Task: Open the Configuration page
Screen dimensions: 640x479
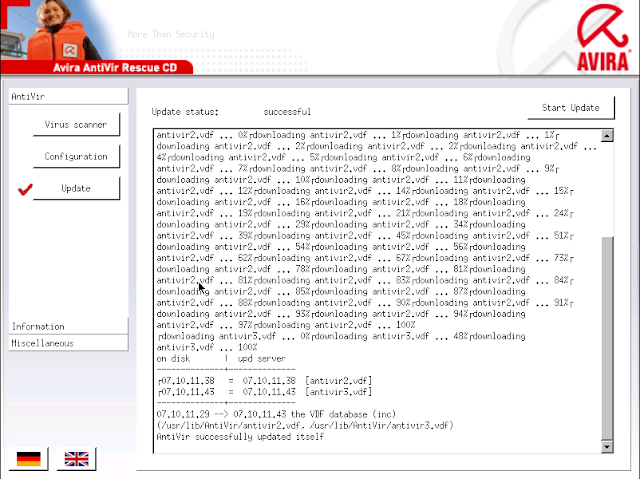Action: [76, 156]
